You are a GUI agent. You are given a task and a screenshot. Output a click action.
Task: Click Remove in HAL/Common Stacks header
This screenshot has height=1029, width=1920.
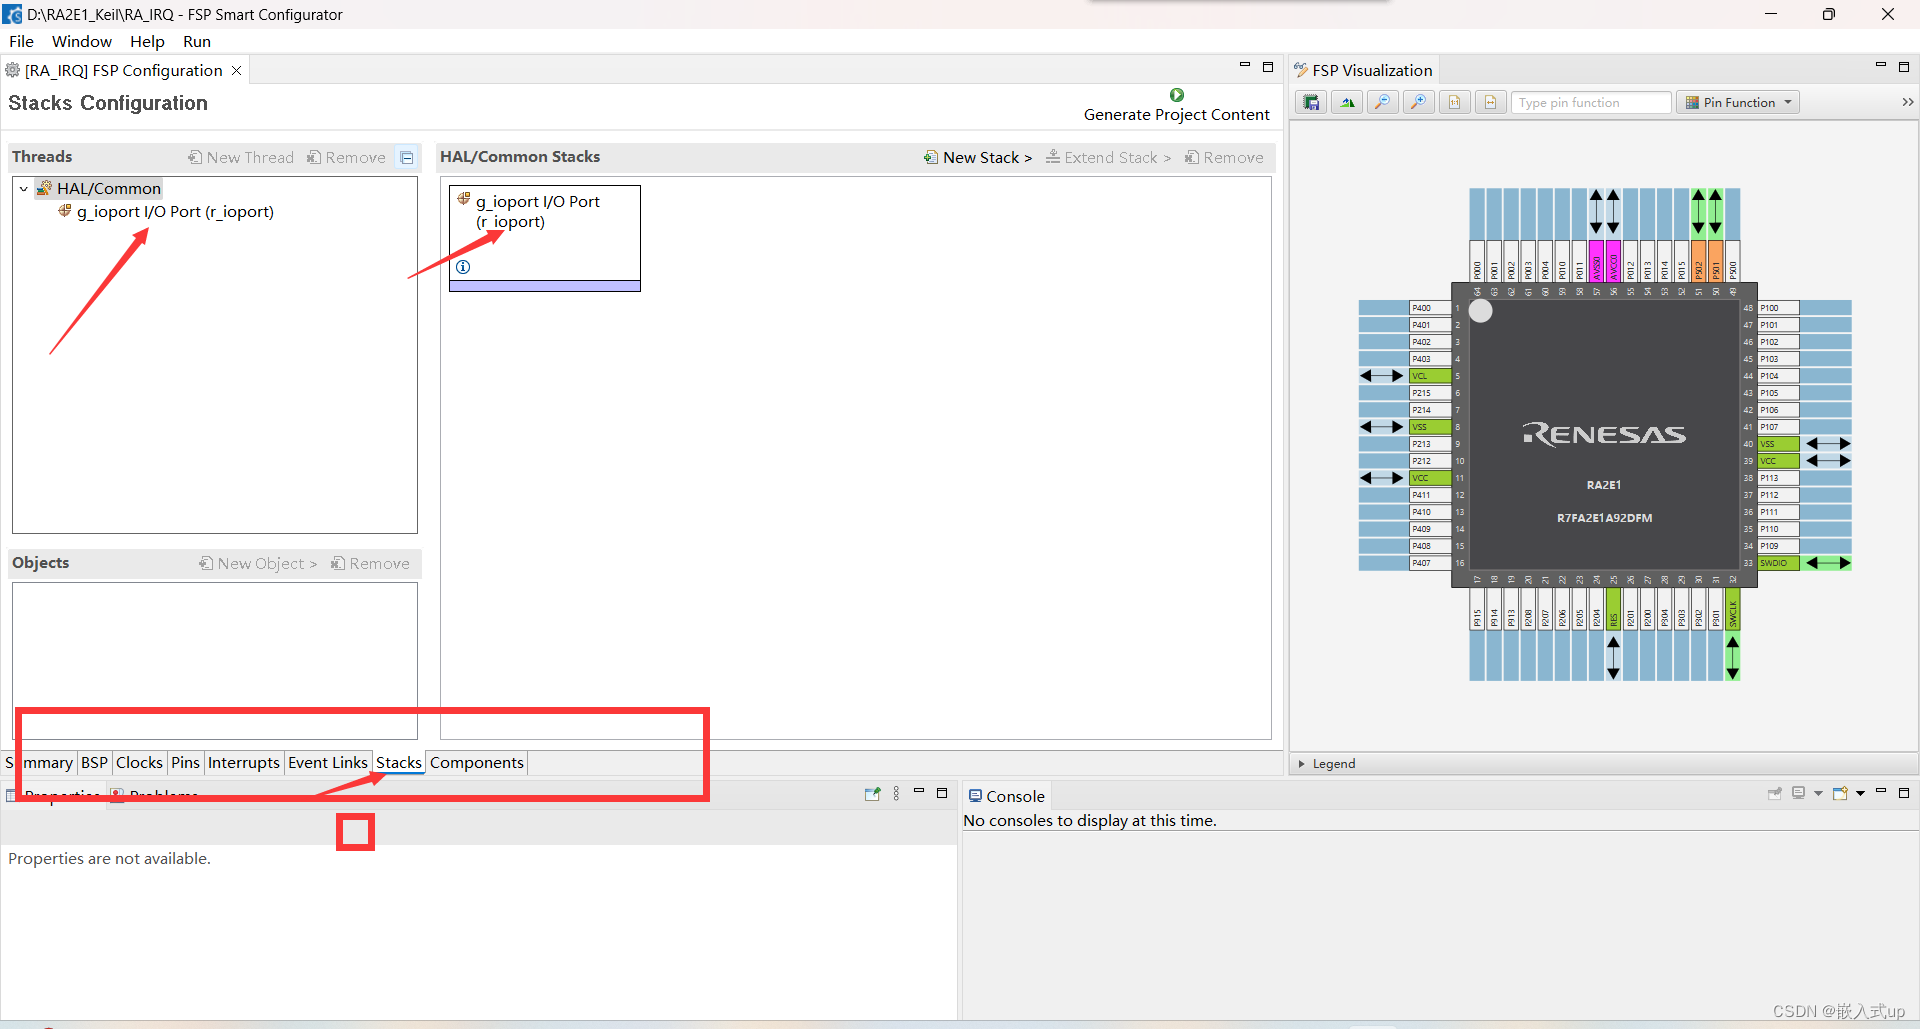click(1224, 157)
